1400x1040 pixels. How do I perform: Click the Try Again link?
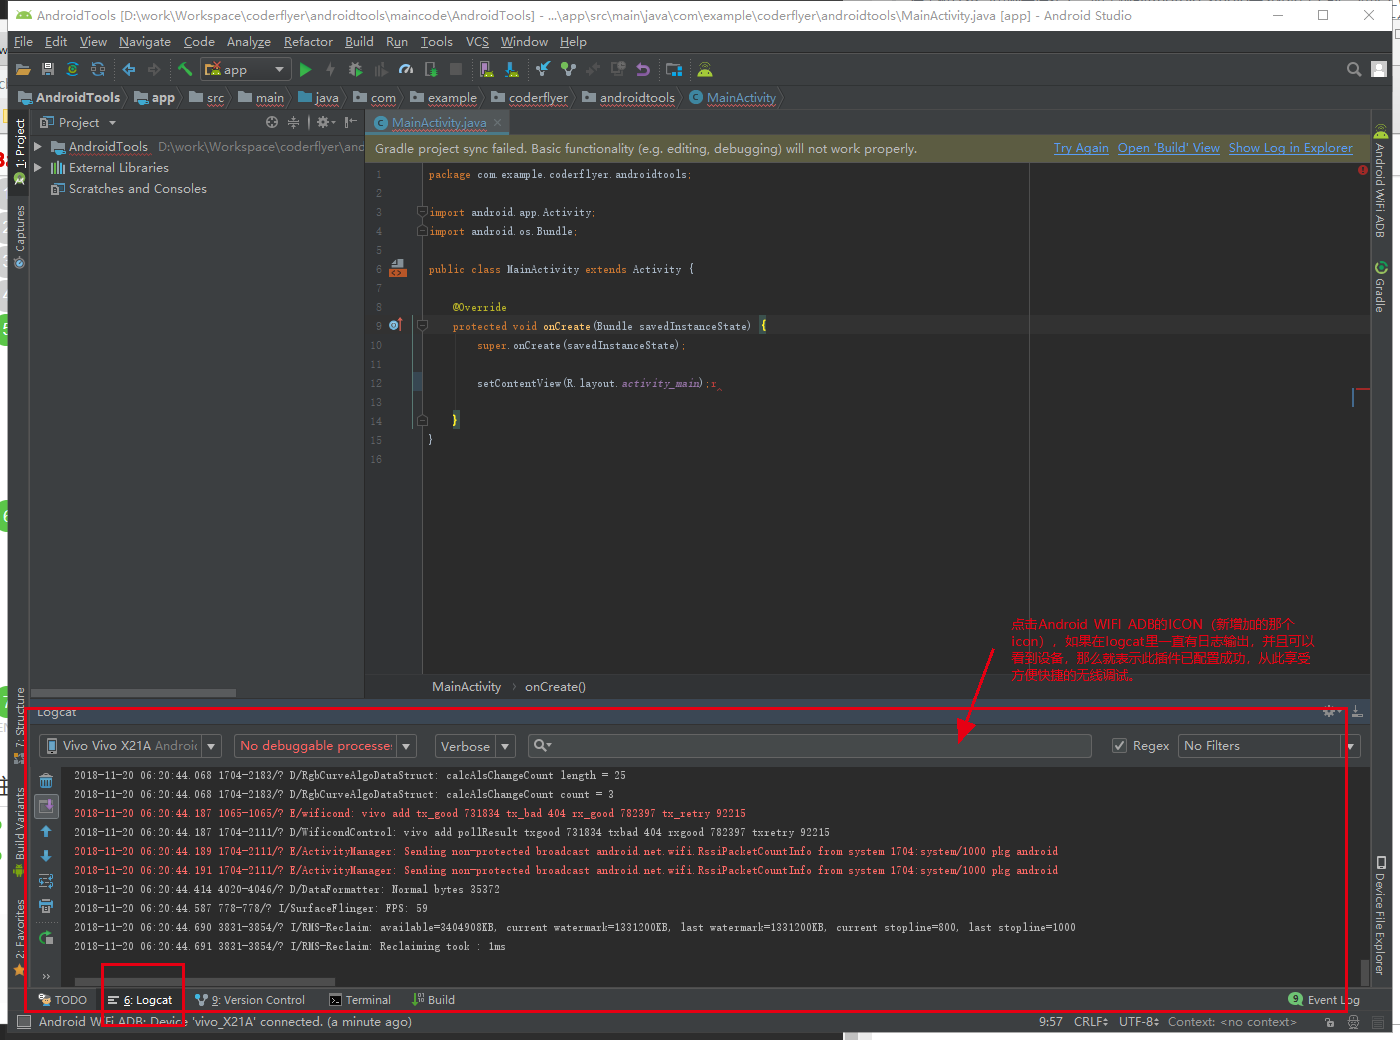[1081, 148]
